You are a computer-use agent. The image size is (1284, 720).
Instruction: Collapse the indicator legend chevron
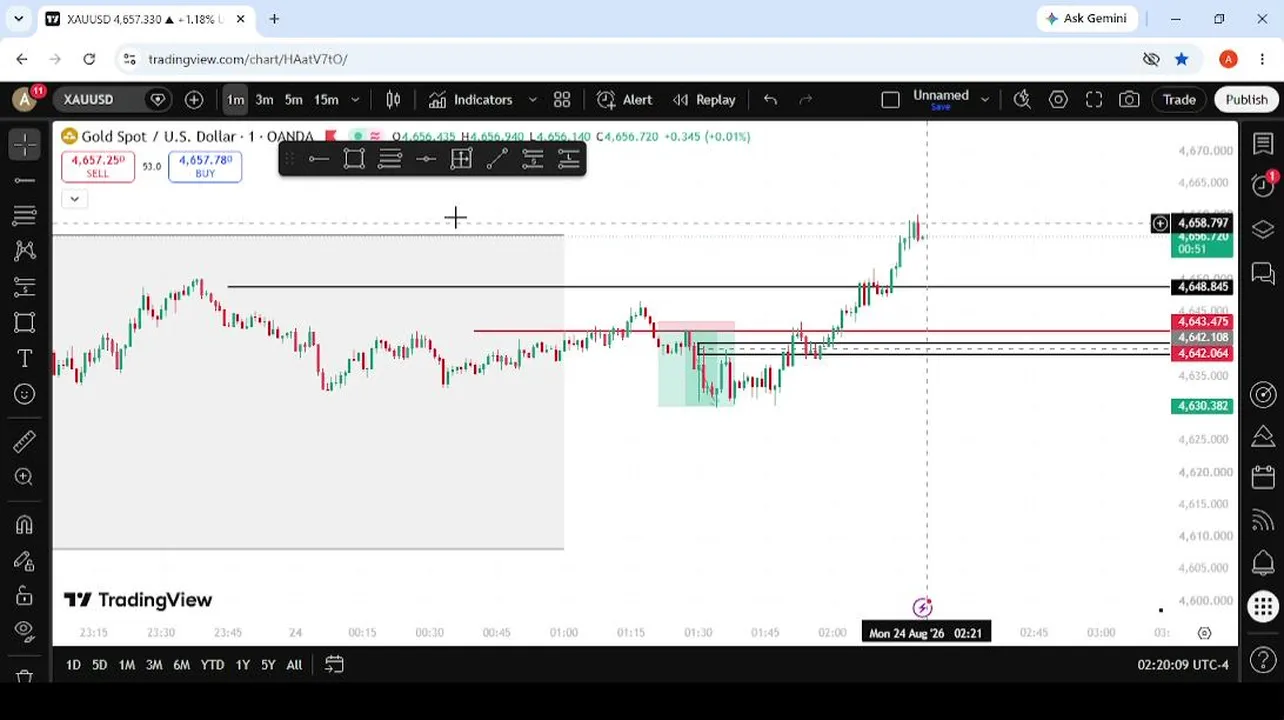point(74,199)
